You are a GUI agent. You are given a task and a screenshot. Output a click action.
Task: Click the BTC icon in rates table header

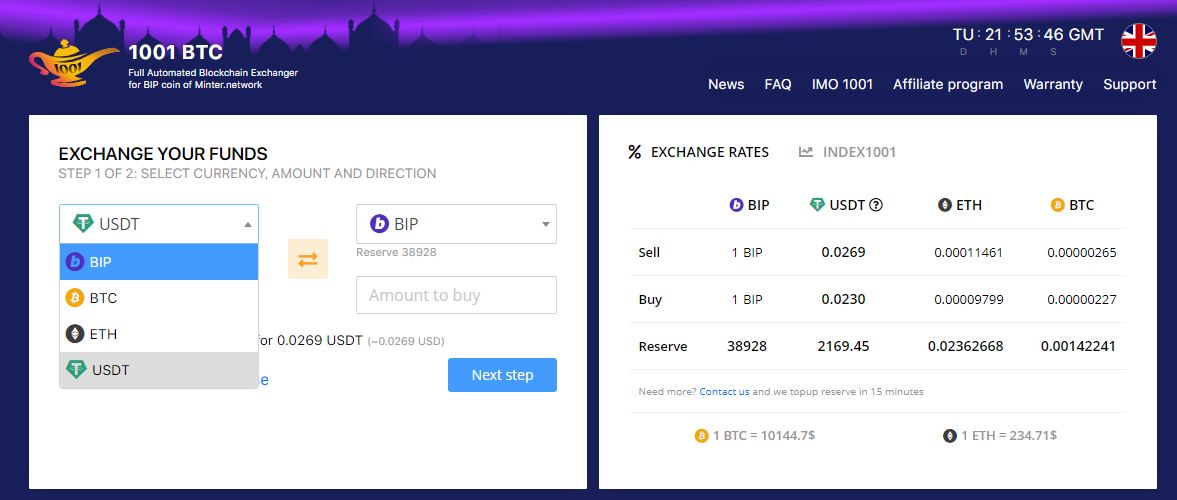[x=1058, y=205]
